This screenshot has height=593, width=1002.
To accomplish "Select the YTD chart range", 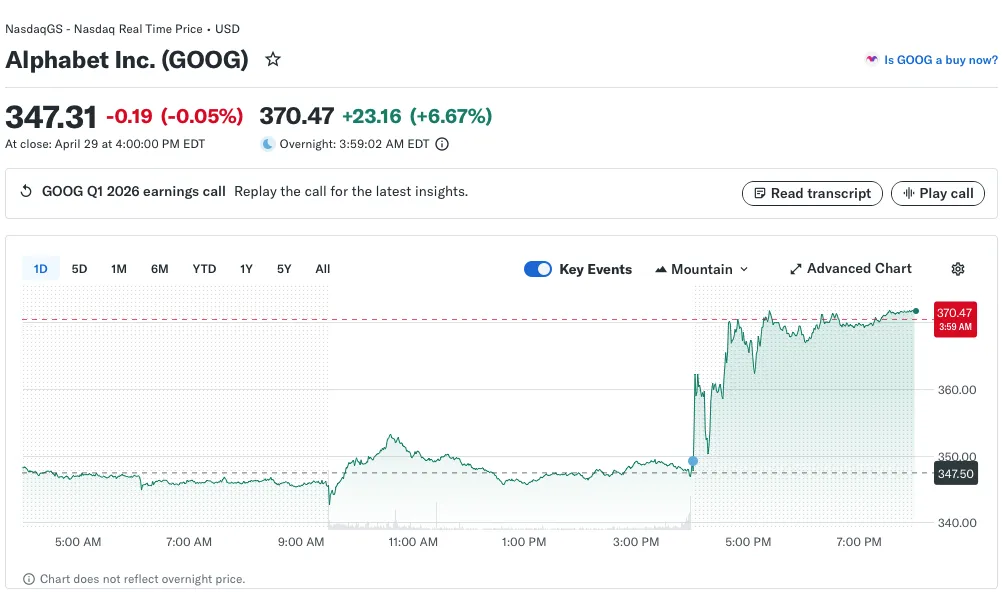I will (204, 269).
